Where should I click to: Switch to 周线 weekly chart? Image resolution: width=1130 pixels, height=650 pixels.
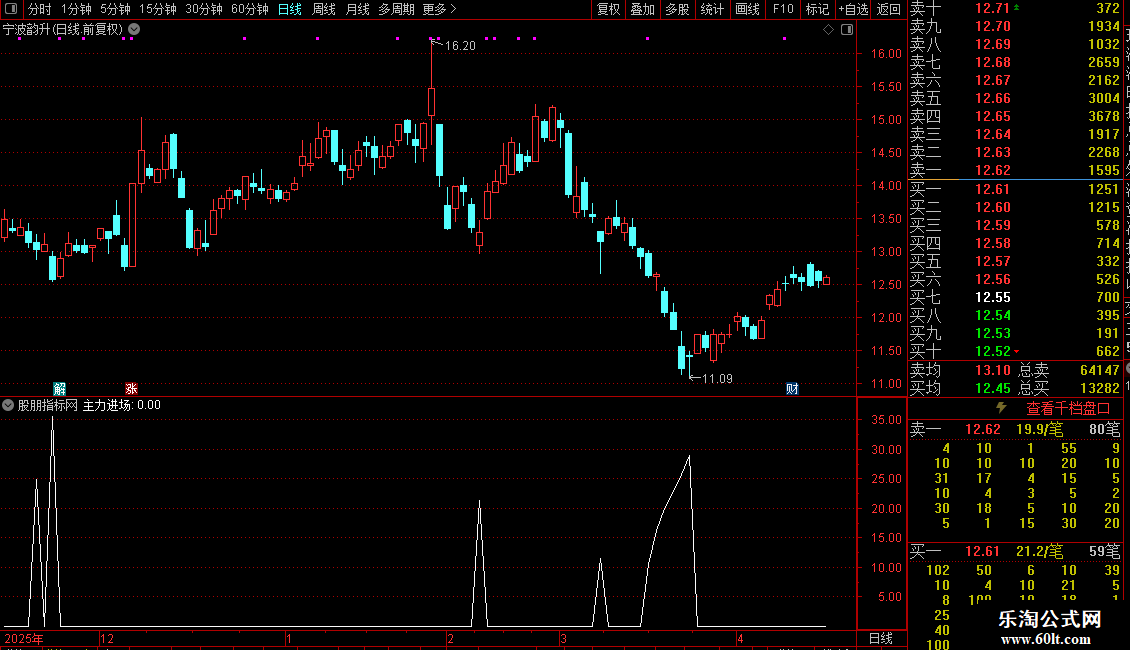[x=324, y=9]
